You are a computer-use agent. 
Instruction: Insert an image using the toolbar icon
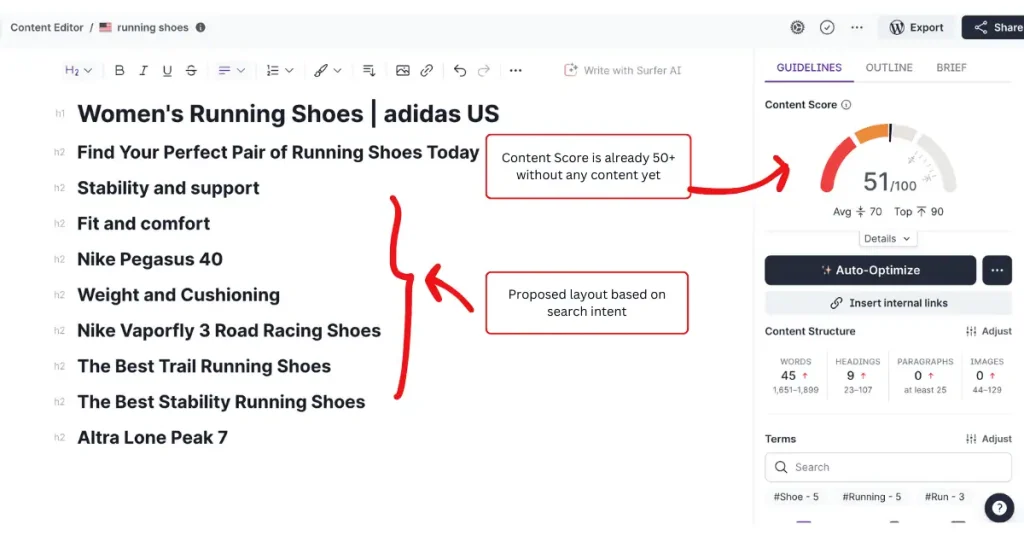click(403, 71)
